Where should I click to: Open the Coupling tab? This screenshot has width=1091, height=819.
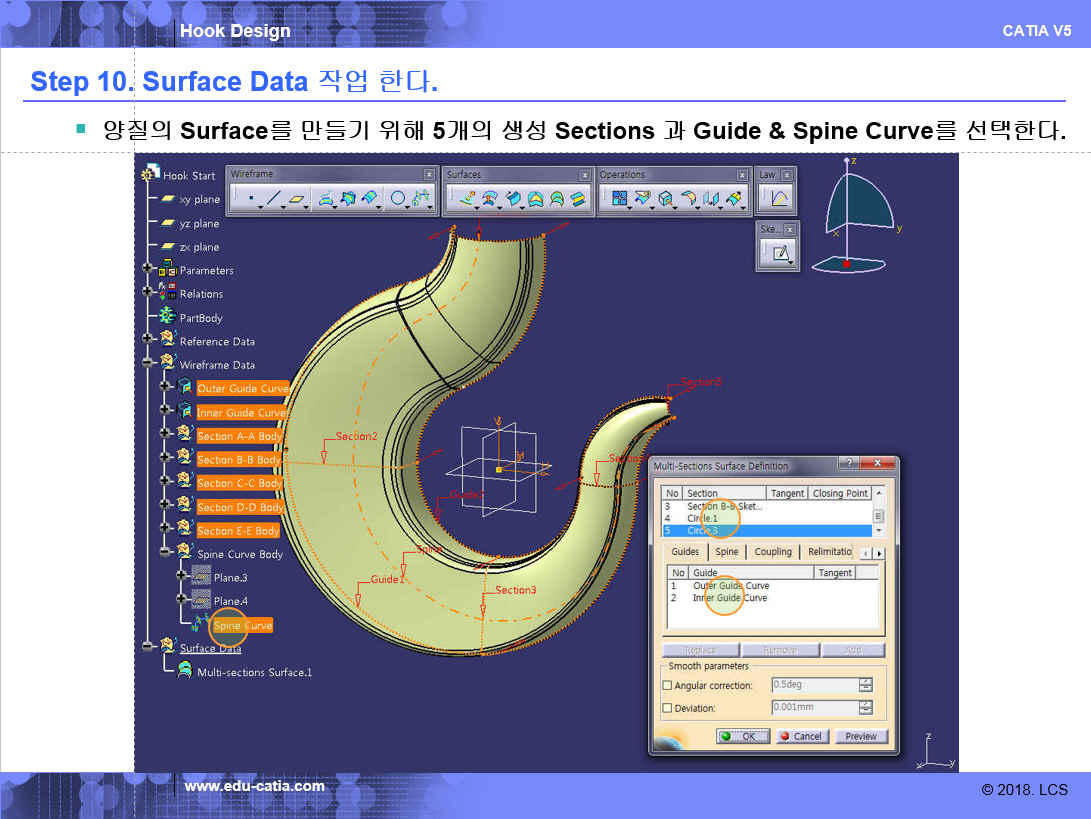pyautogui.click(x=772, y=552)
